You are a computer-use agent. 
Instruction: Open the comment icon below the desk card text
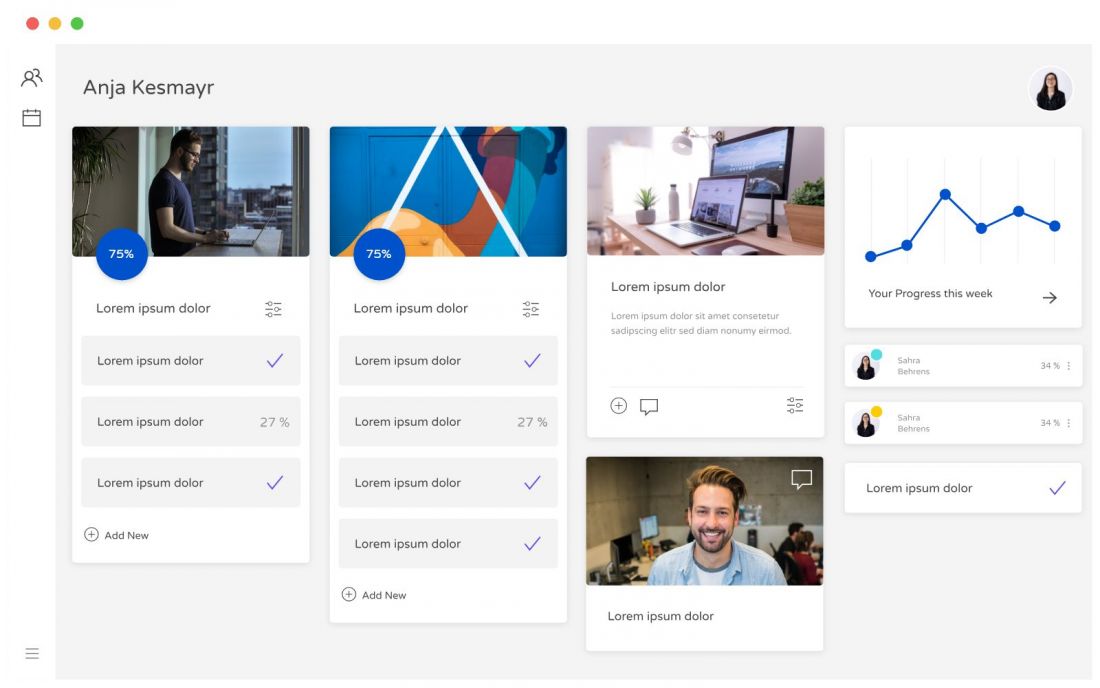coord(649,407)
